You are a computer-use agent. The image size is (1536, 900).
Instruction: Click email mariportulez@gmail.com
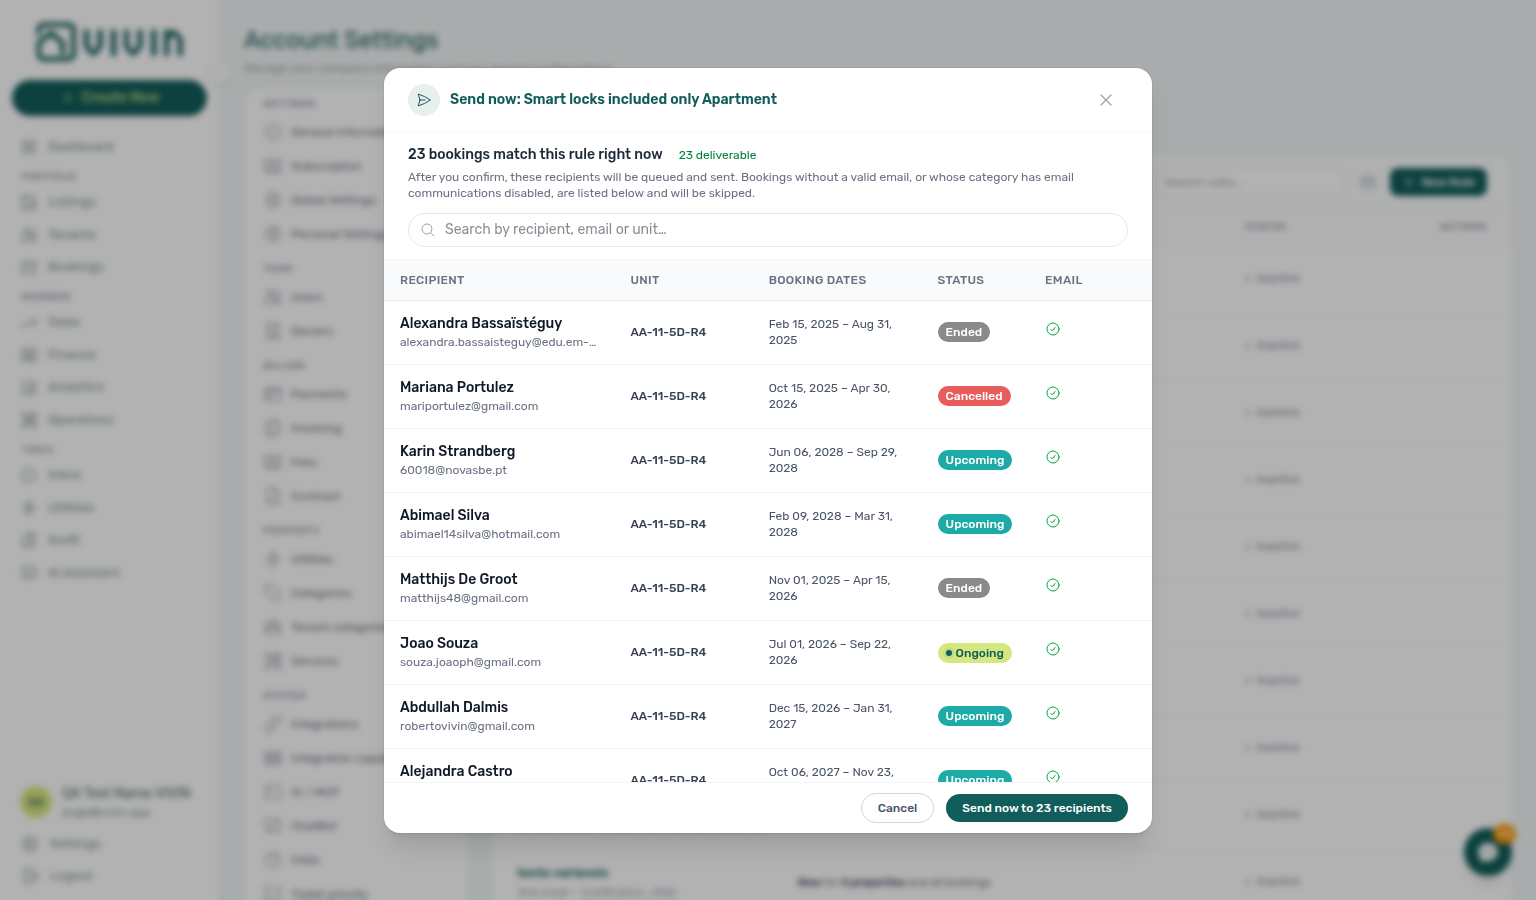tap(469, 406)
